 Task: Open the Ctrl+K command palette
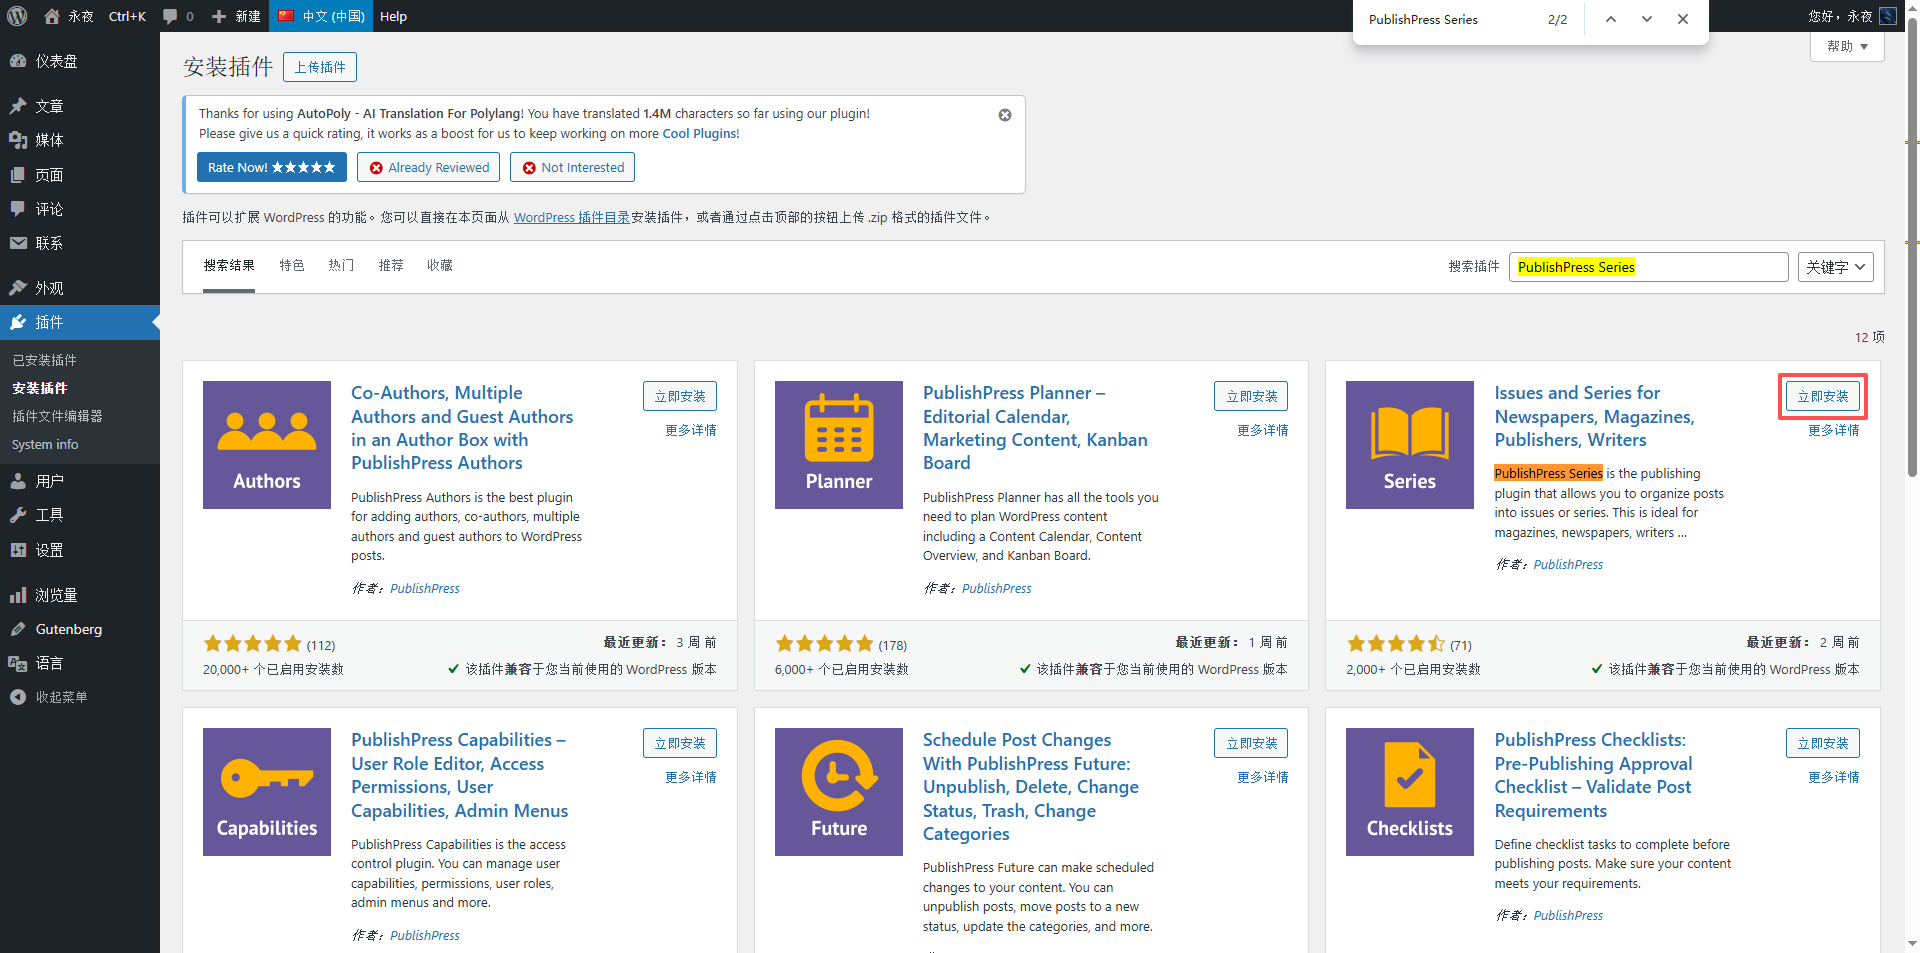(127, 16)
